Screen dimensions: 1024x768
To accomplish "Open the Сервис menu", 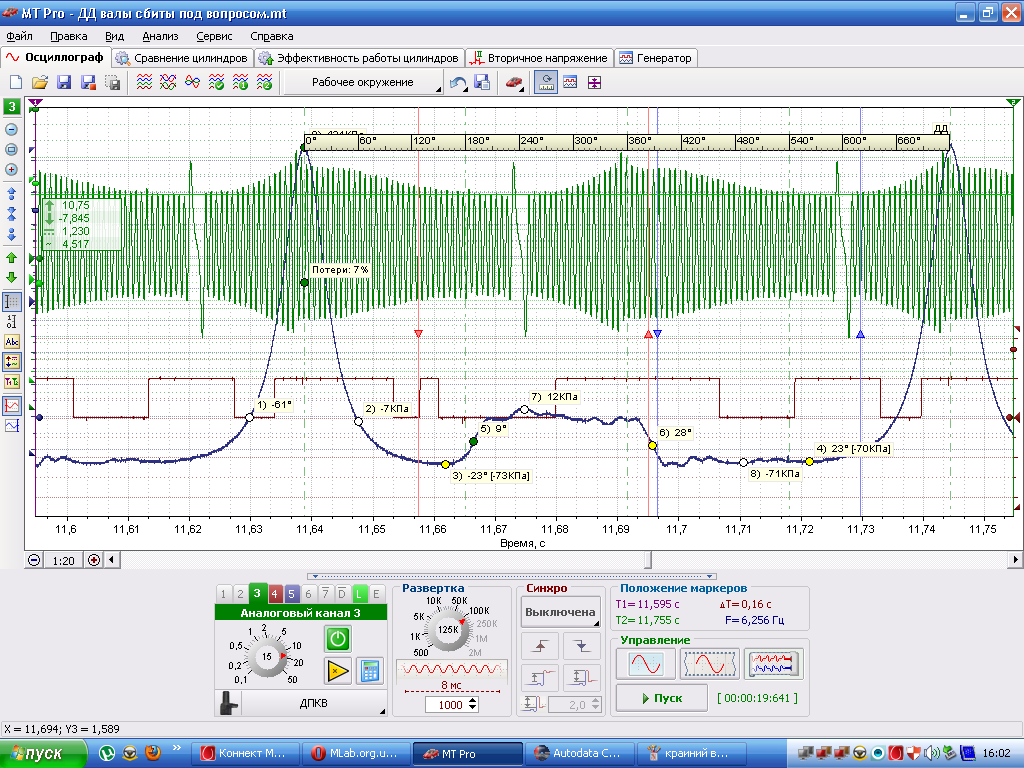I will pyautogui.click(x=214, y=37).
